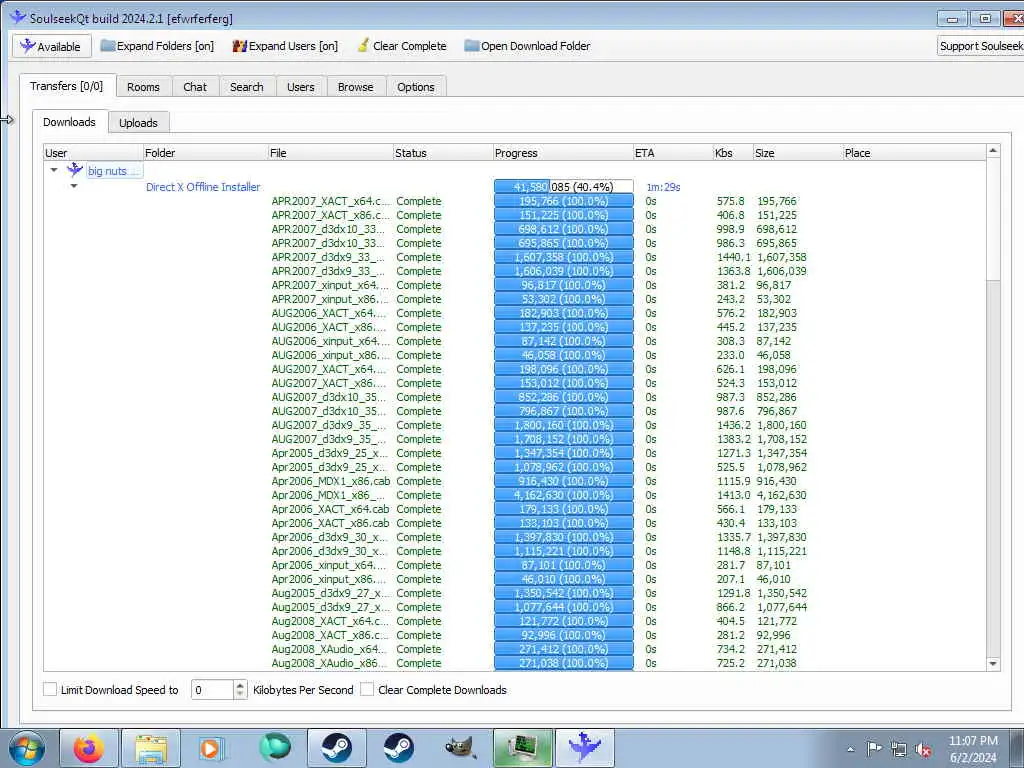Image resolution: width=1024 pixels, height=768 pixels.
Task: Click the scrollbar down arrow
Action: point(993,664)
